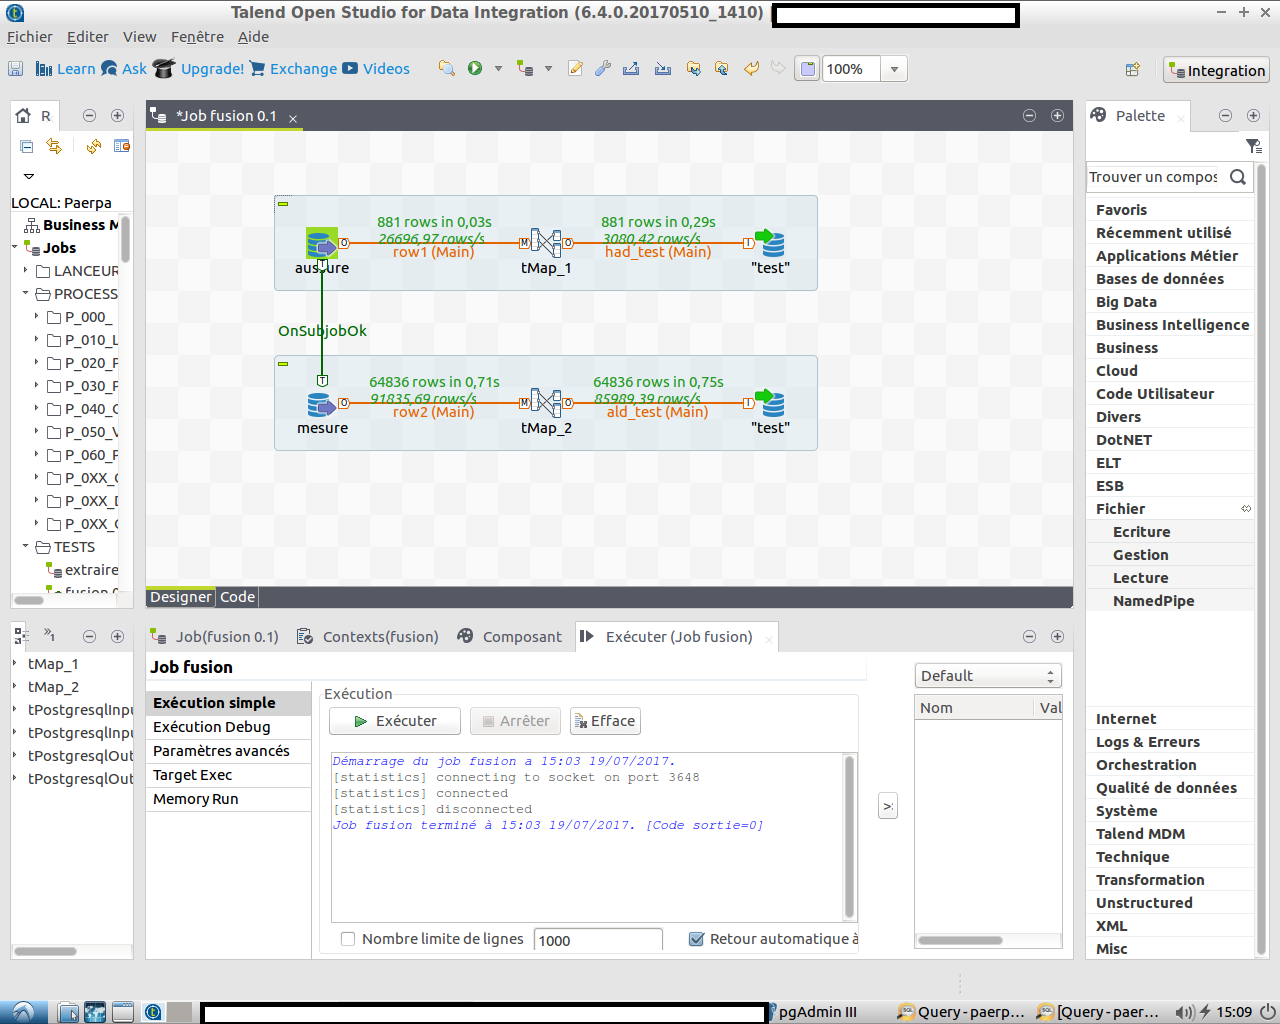Image resolution: width=1280 pixels, height=1024 pixels.
Task: Switch to the Composant tab
Action: [510, 637]
